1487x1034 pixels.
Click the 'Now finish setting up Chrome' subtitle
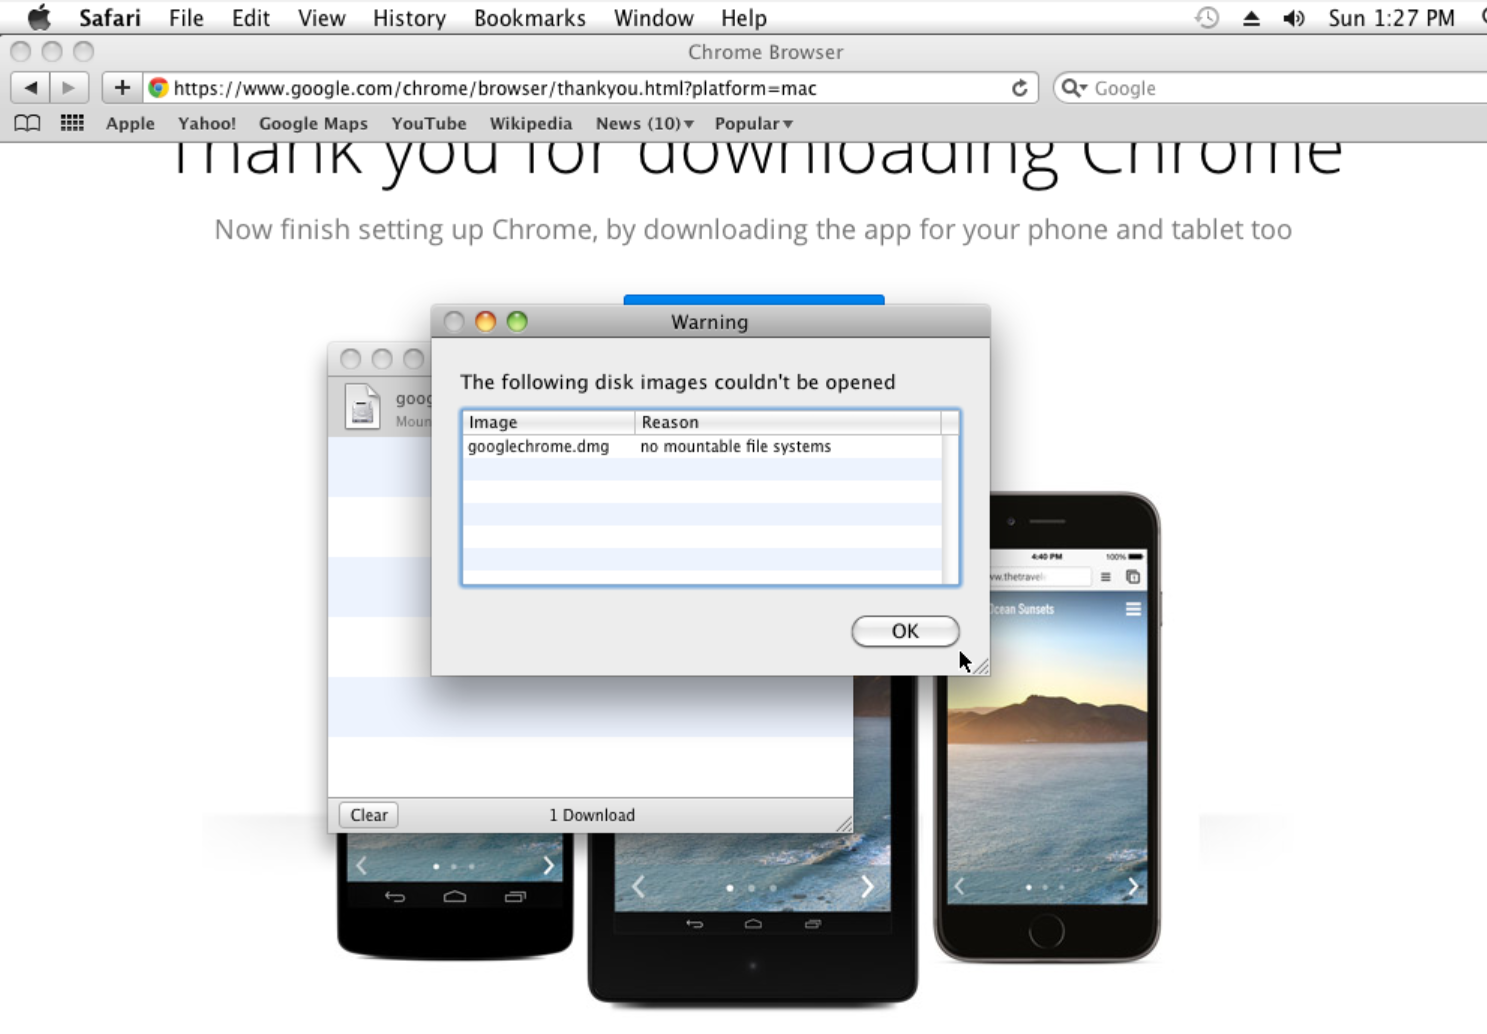753,229
